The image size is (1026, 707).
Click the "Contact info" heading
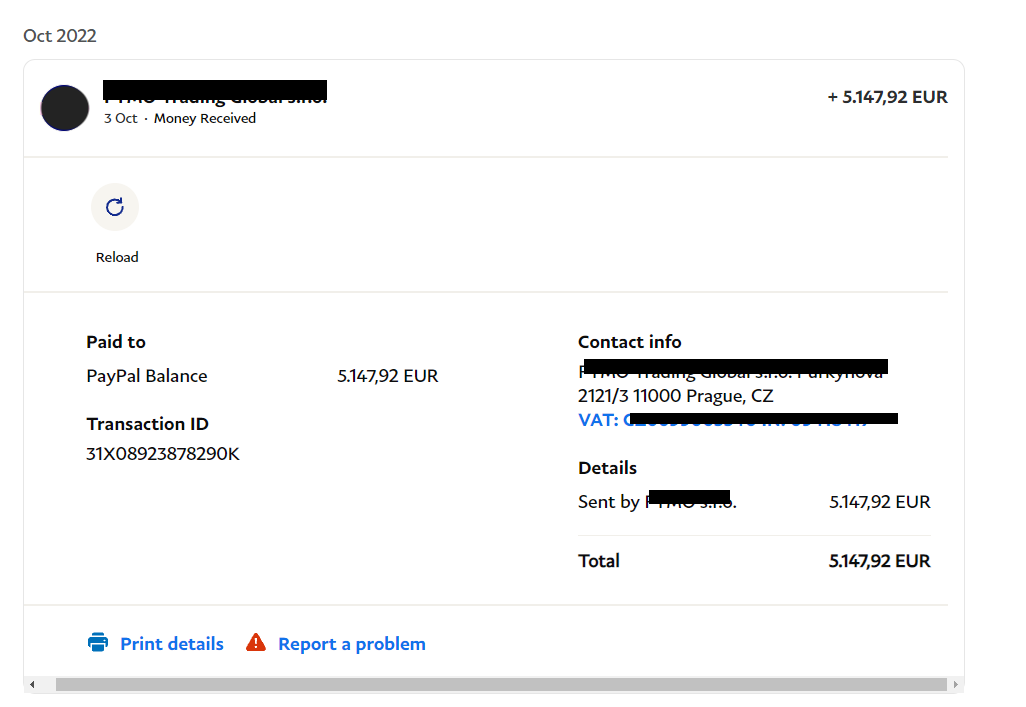(629, 342)
